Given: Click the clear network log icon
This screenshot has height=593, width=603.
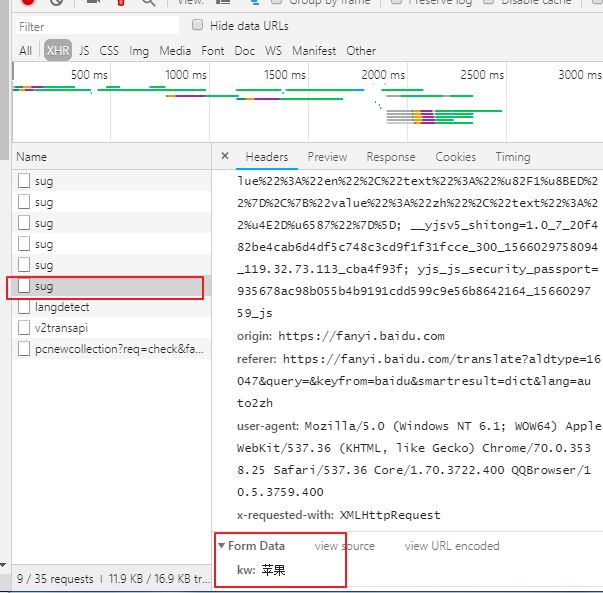Looking at the screenshot, I should point(57,2).
